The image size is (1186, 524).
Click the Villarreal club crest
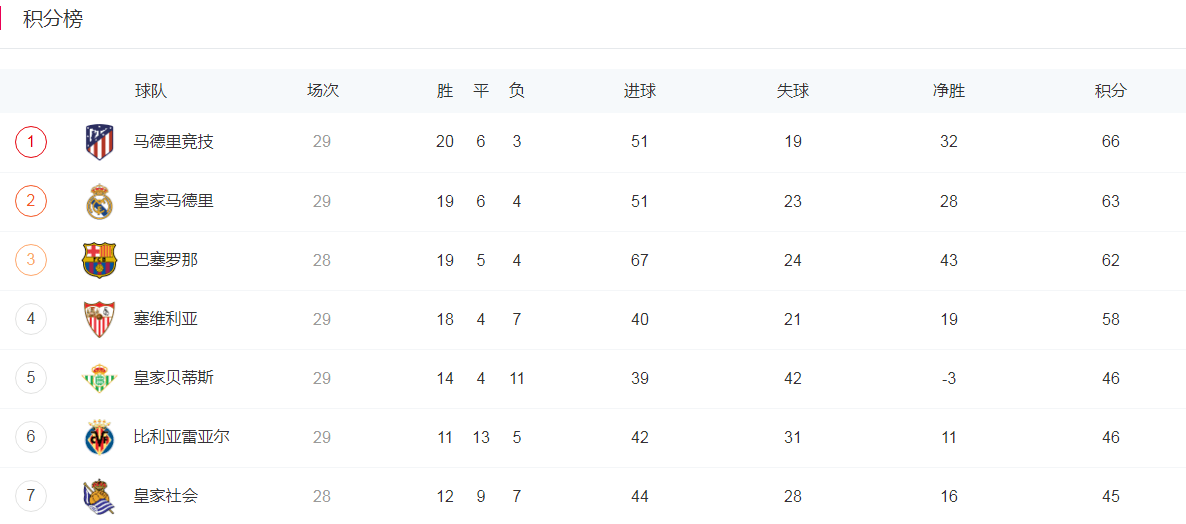[99, 437]
